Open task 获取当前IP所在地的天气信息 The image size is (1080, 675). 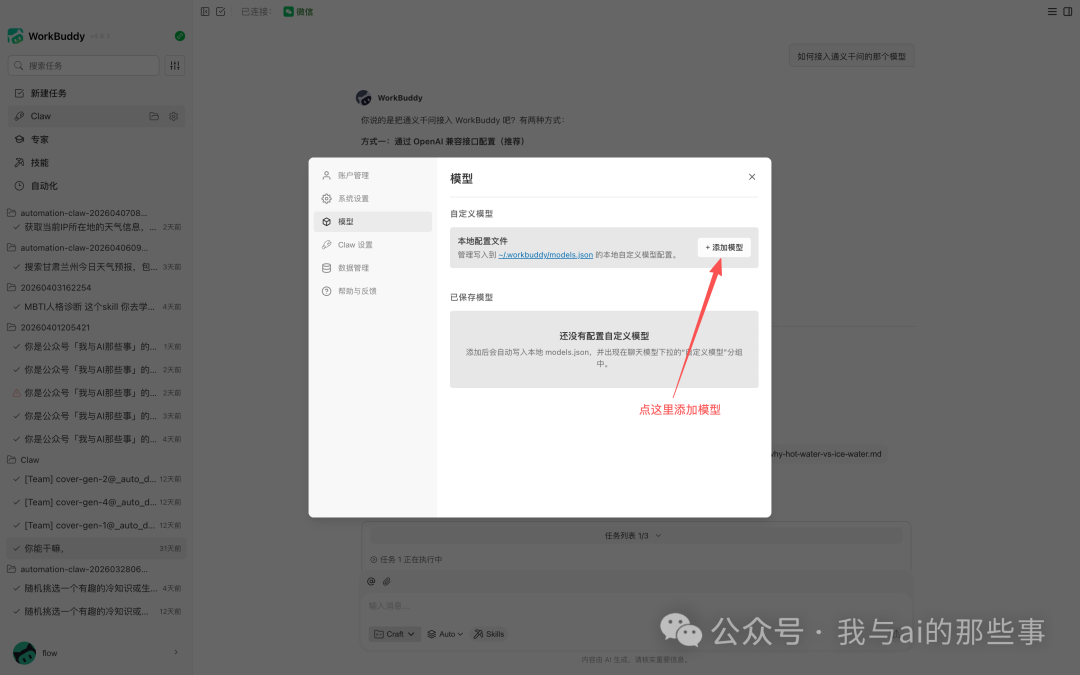96,227
